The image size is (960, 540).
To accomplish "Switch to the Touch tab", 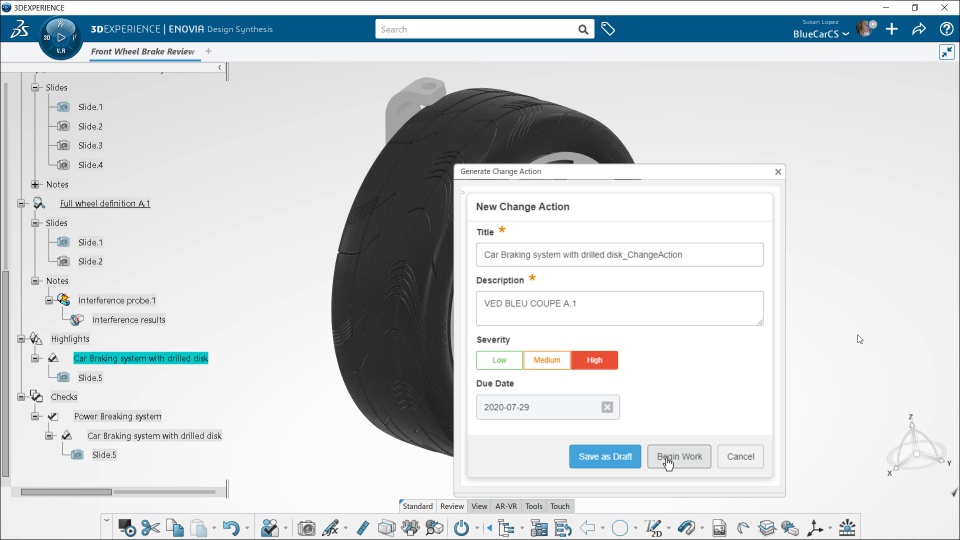I will click(560, 506).
